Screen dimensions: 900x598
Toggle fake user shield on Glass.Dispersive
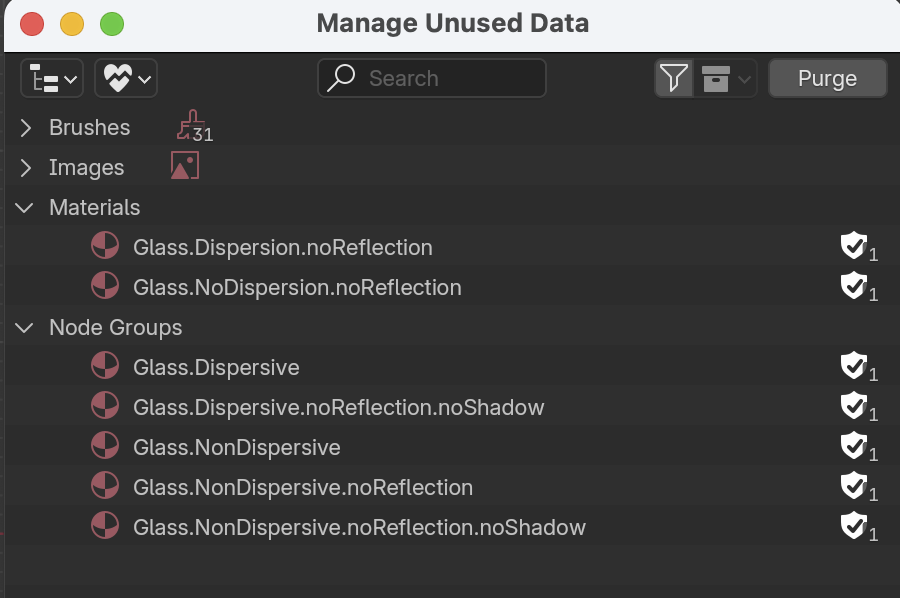[x=853, y=366]
